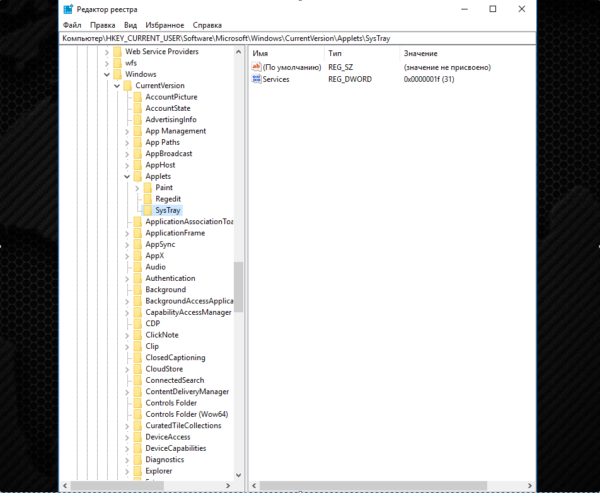Open the Файл menu
The image size is (600, 493).
[72, 25]
